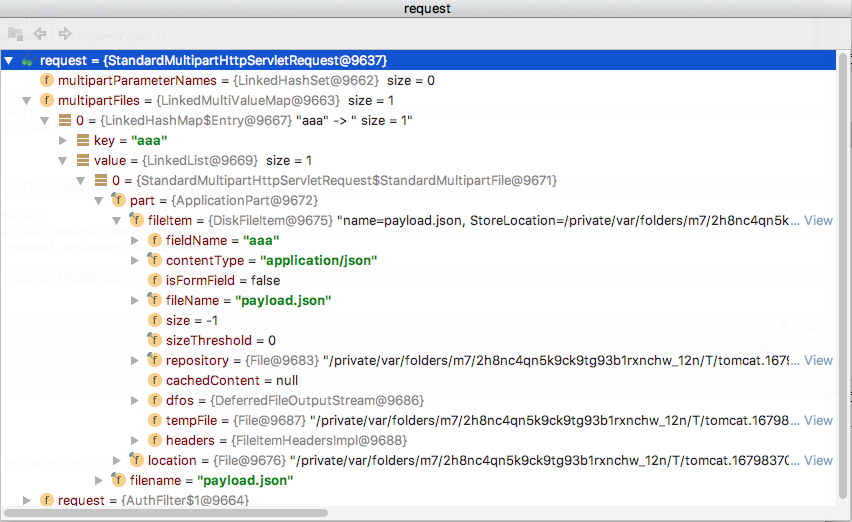The image size is (852, 522).
Task: Expand the key = "aaa" node
Action: point(63,141)
